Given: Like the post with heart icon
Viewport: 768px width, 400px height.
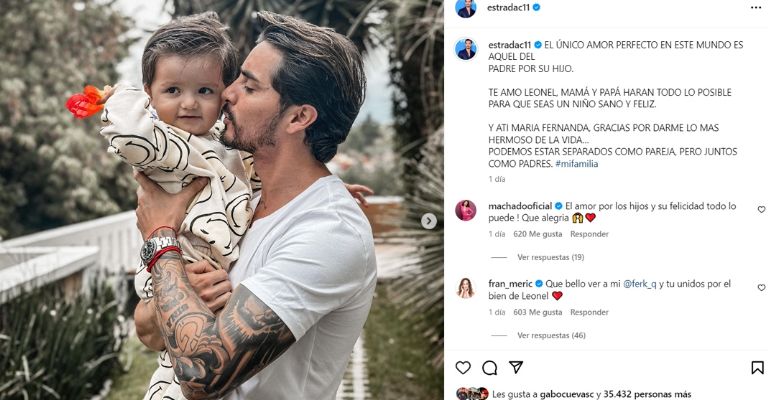Looking at the screenshot, I should [463, 367].
